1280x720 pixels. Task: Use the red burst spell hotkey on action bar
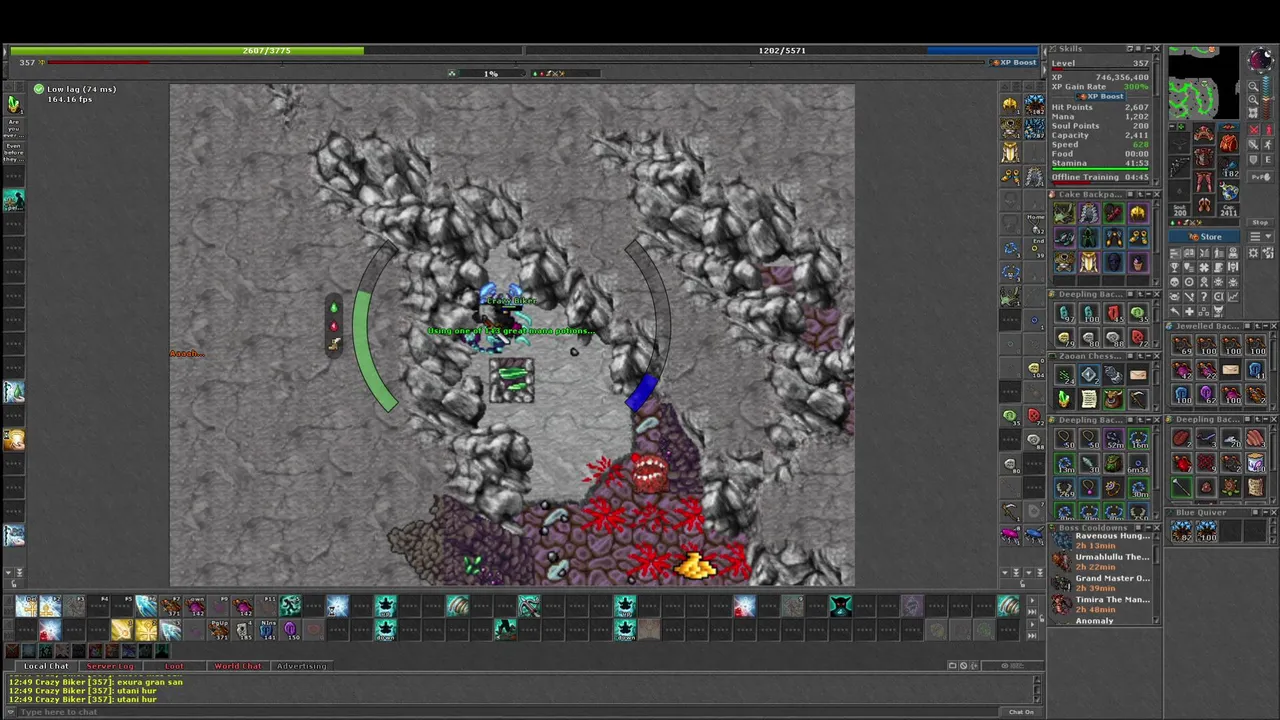coord(745,605)
